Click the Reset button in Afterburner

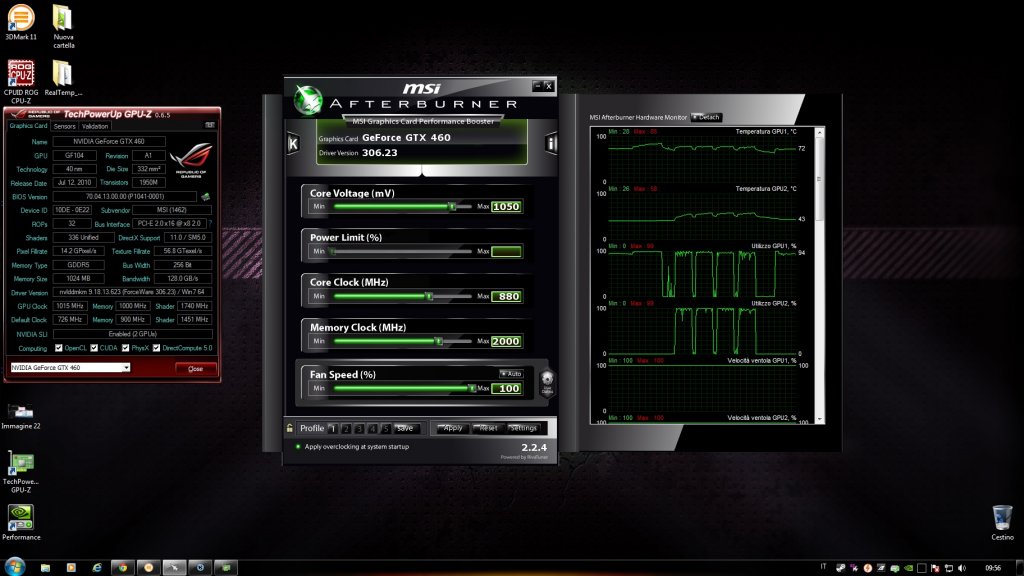(x=487, y=428)
